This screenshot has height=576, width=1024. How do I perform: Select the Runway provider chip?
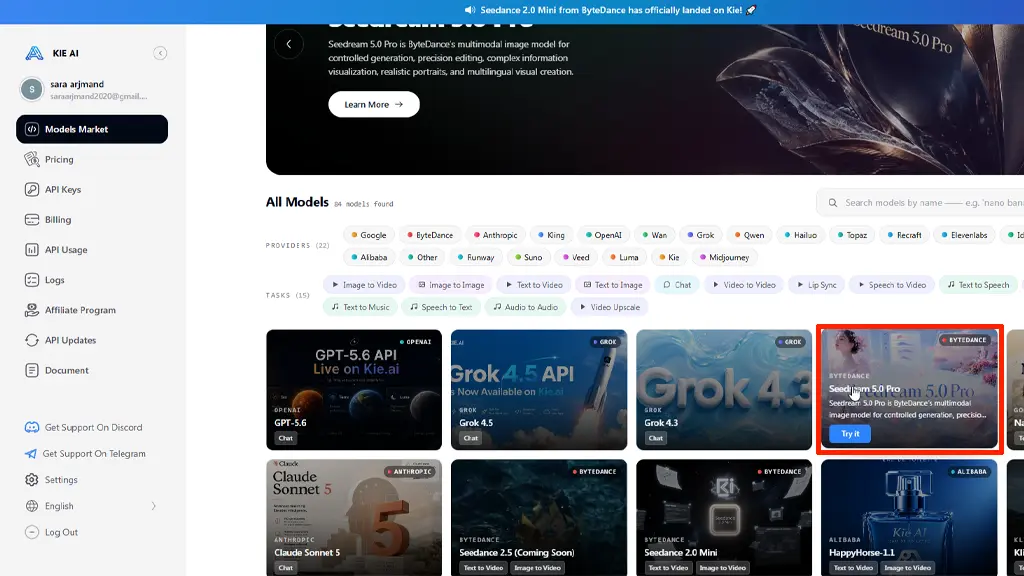click(x=476, y=257)
